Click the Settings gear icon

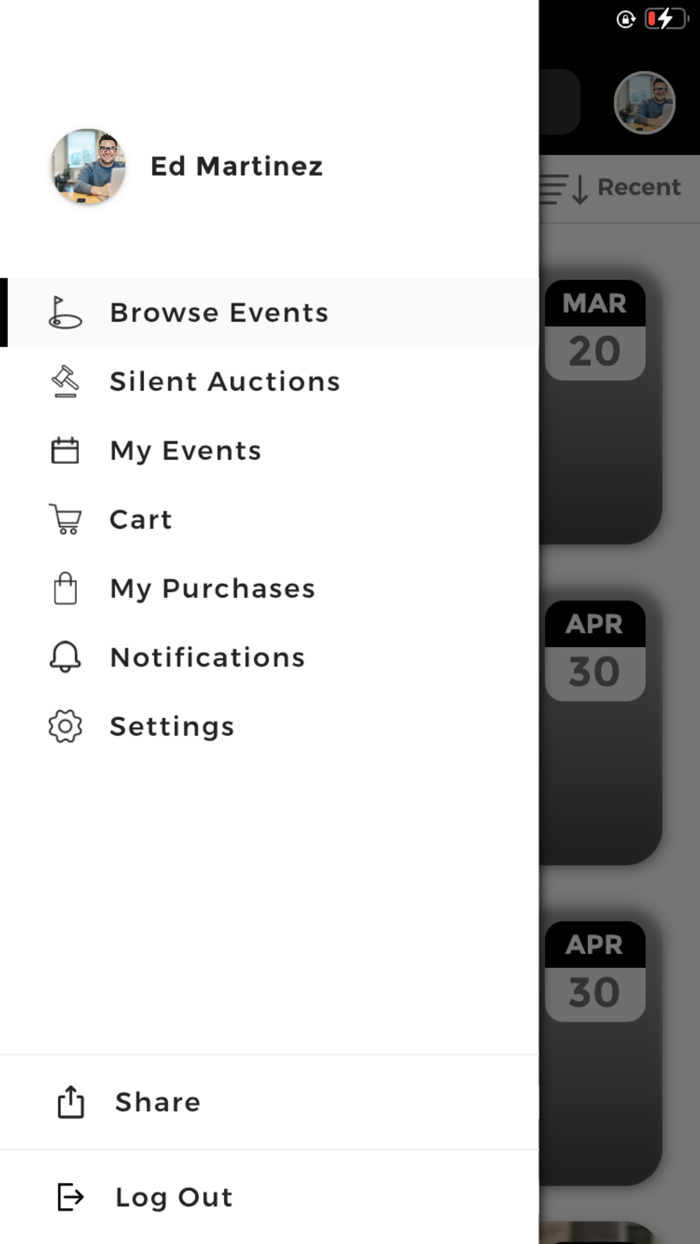[64, 726]
